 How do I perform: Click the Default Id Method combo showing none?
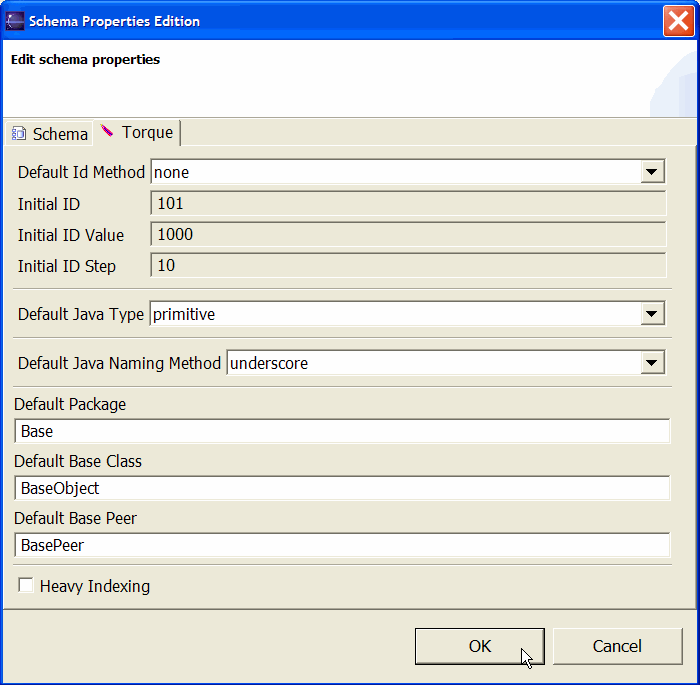pos(408,172)
